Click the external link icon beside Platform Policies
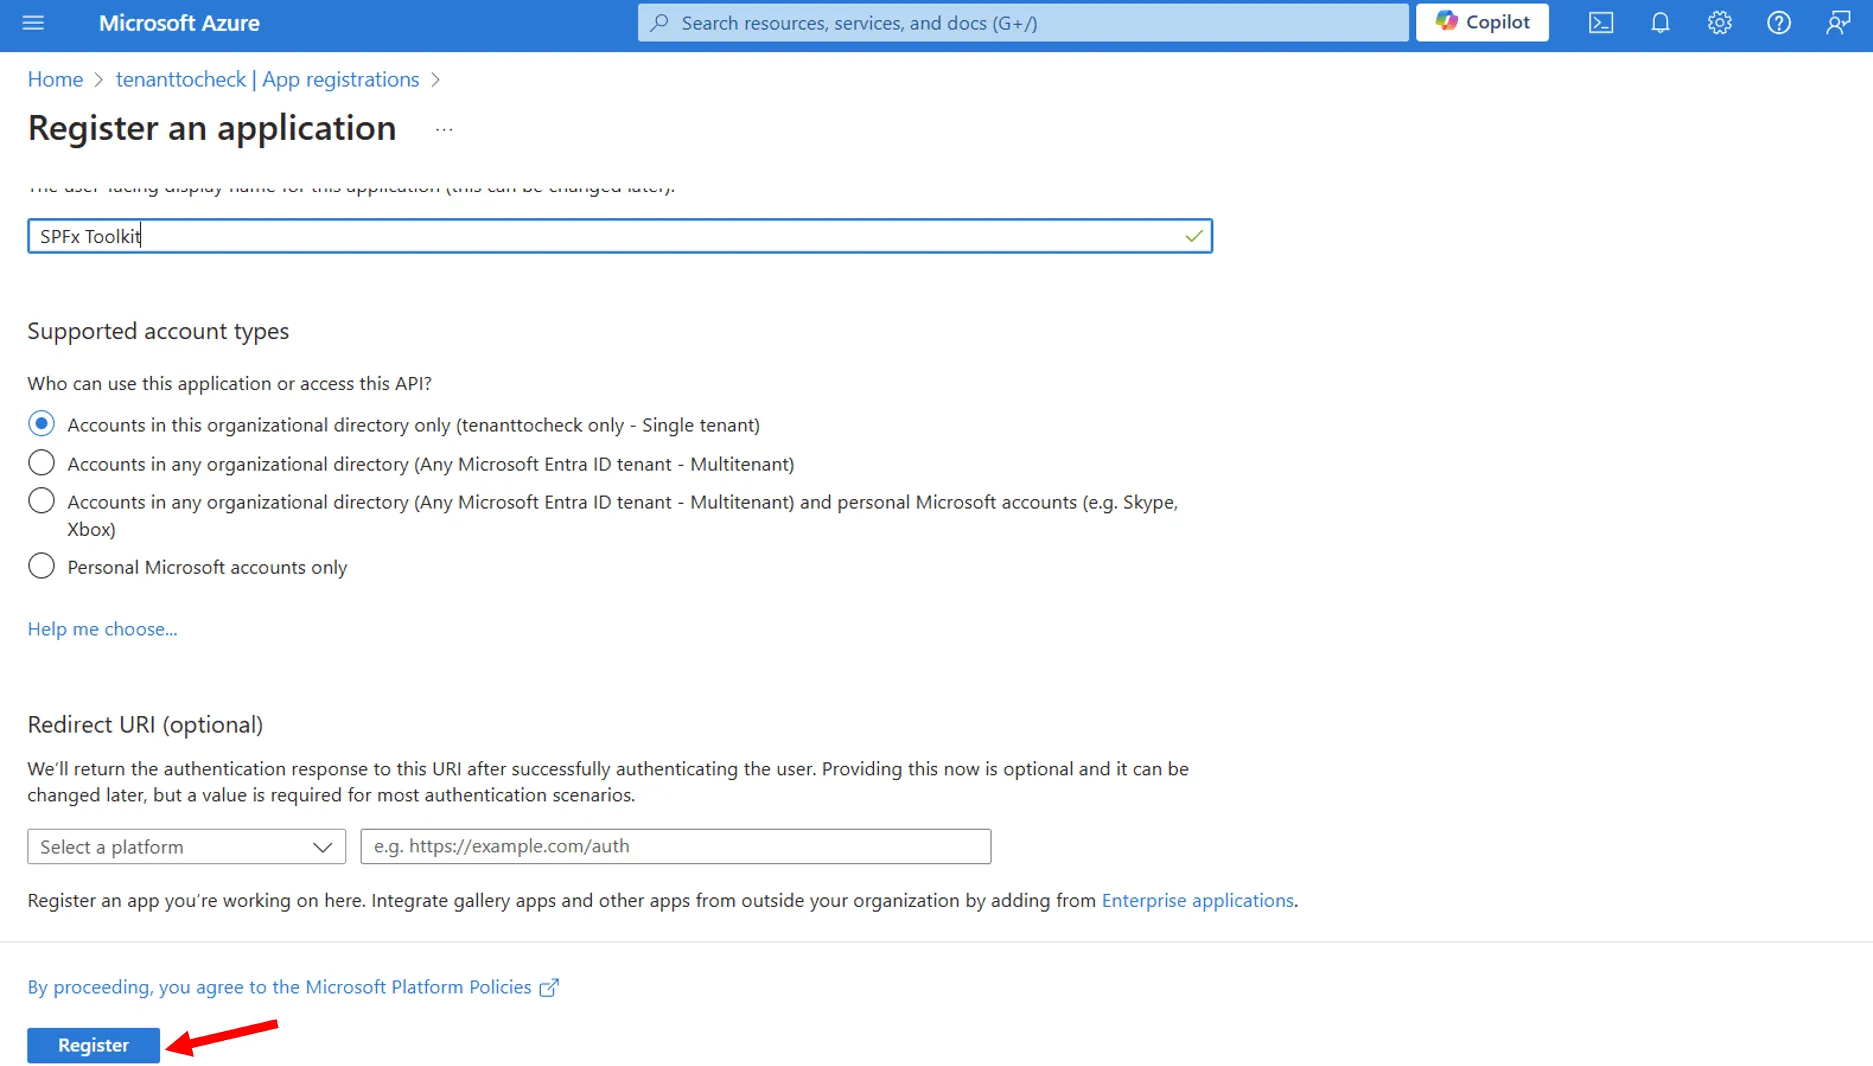The height and width of the screenshot is (1066, 1873). click(x=549, y=988)
